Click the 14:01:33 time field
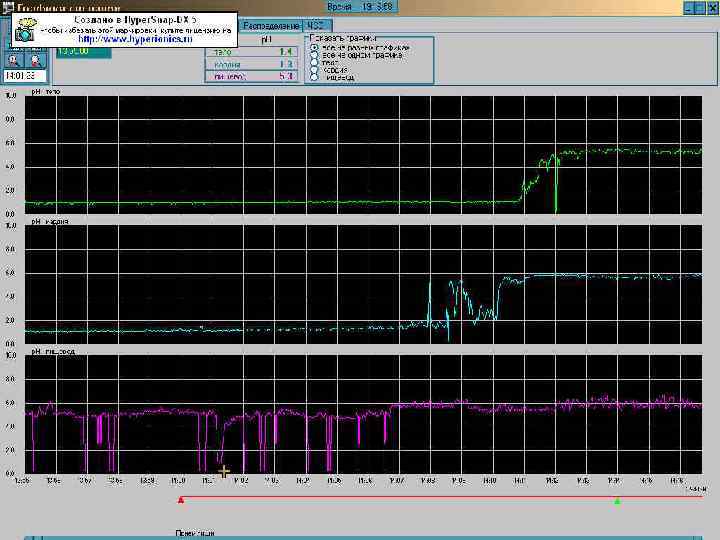 point(24,75)
